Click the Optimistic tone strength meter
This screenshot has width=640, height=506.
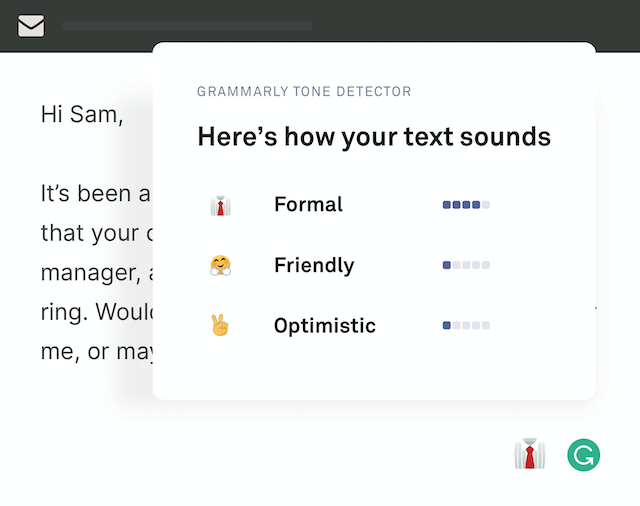pos(466,325)
